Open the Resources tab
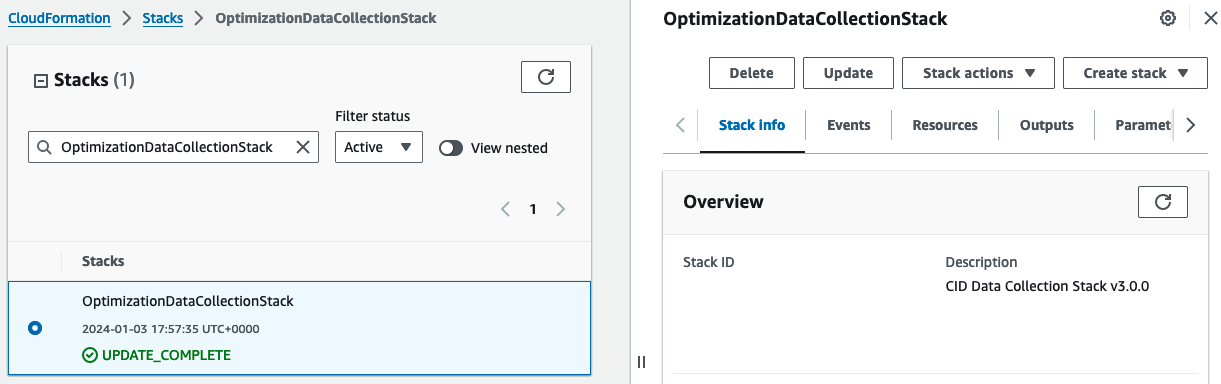This screenshot has width=1221, height=384. pos(945,125)
